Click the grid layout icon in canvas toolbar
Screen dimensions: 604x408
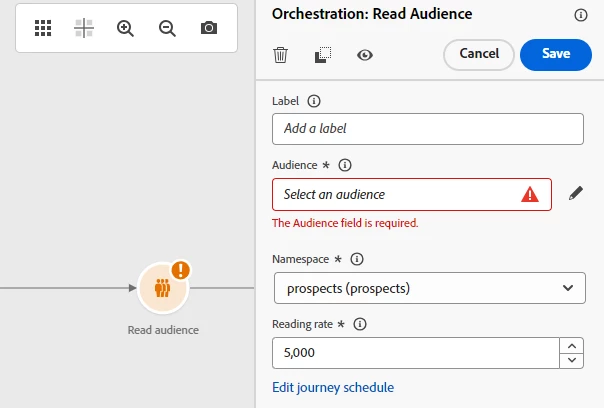43,28
